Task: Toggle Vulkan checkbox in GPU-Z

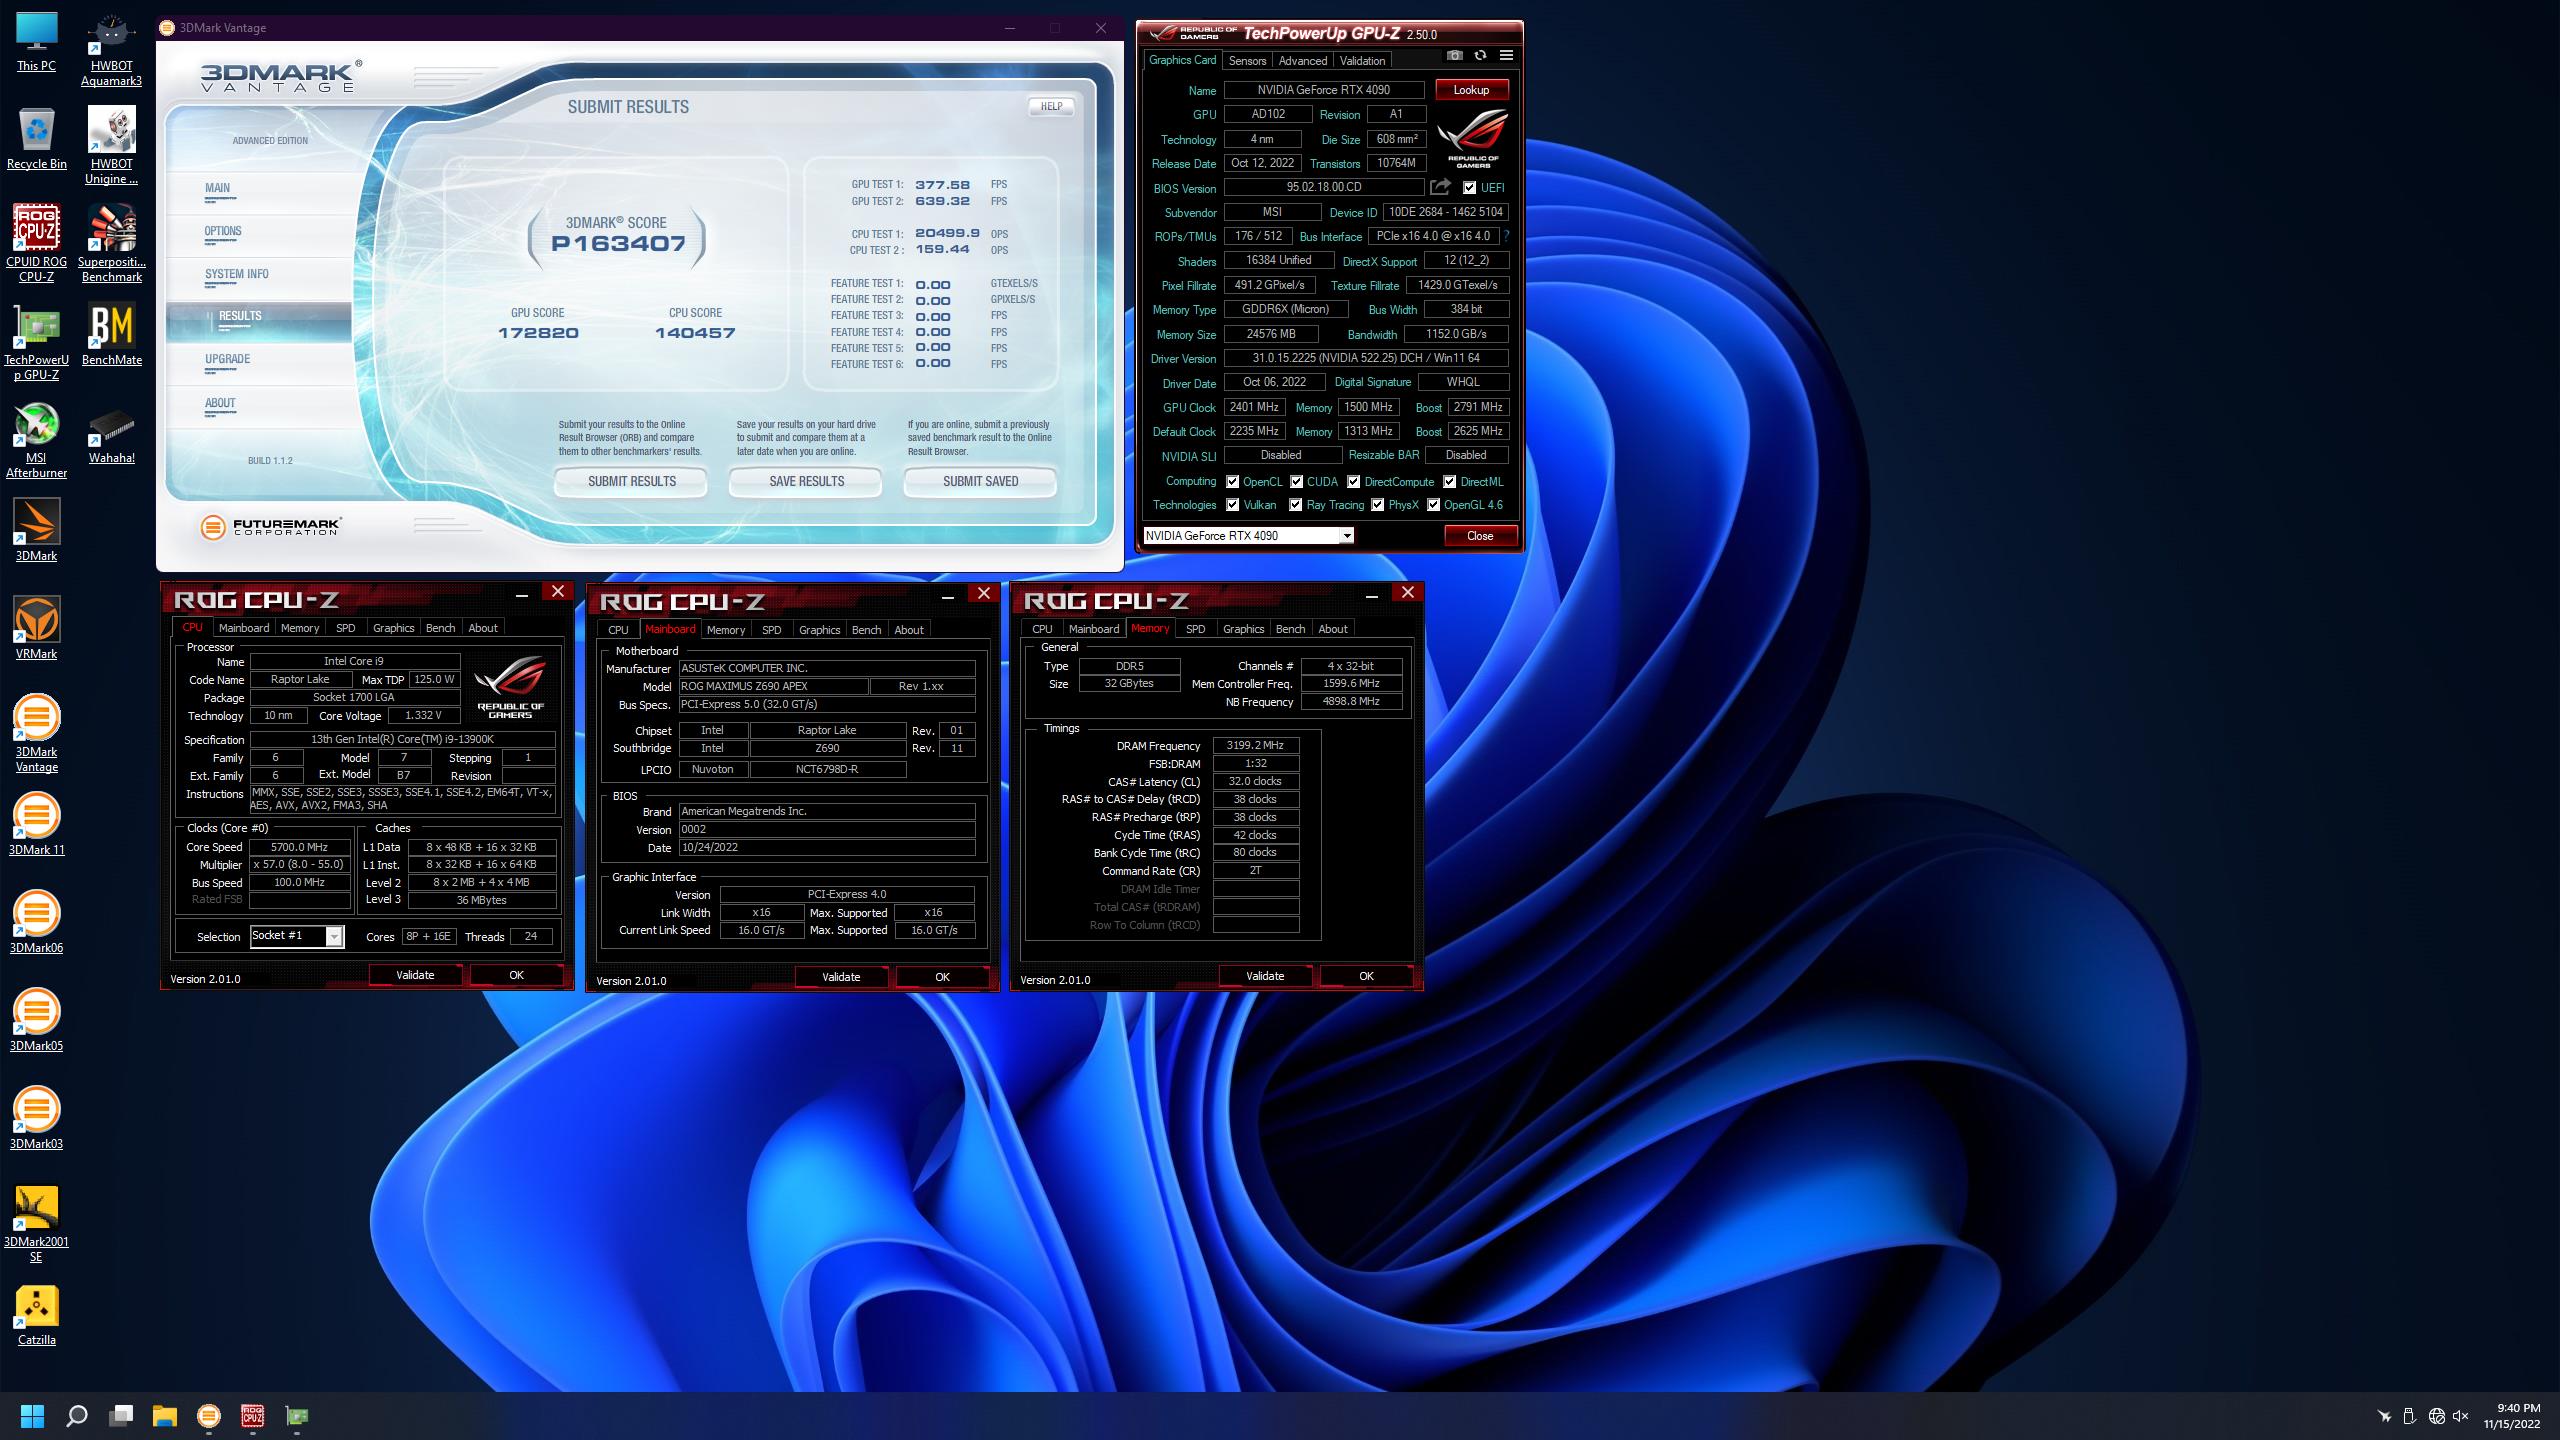Action: 1232,505
